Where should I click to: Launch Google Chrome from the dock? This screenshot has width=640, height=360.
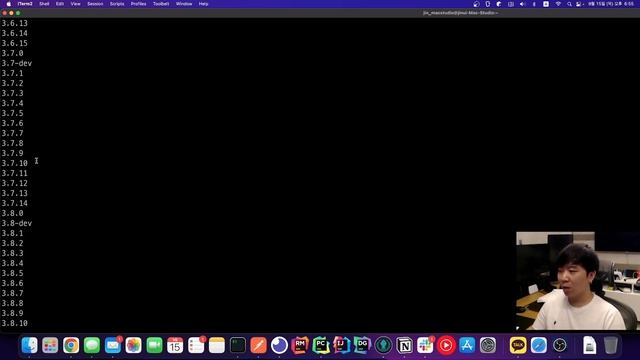pos(71,345)
